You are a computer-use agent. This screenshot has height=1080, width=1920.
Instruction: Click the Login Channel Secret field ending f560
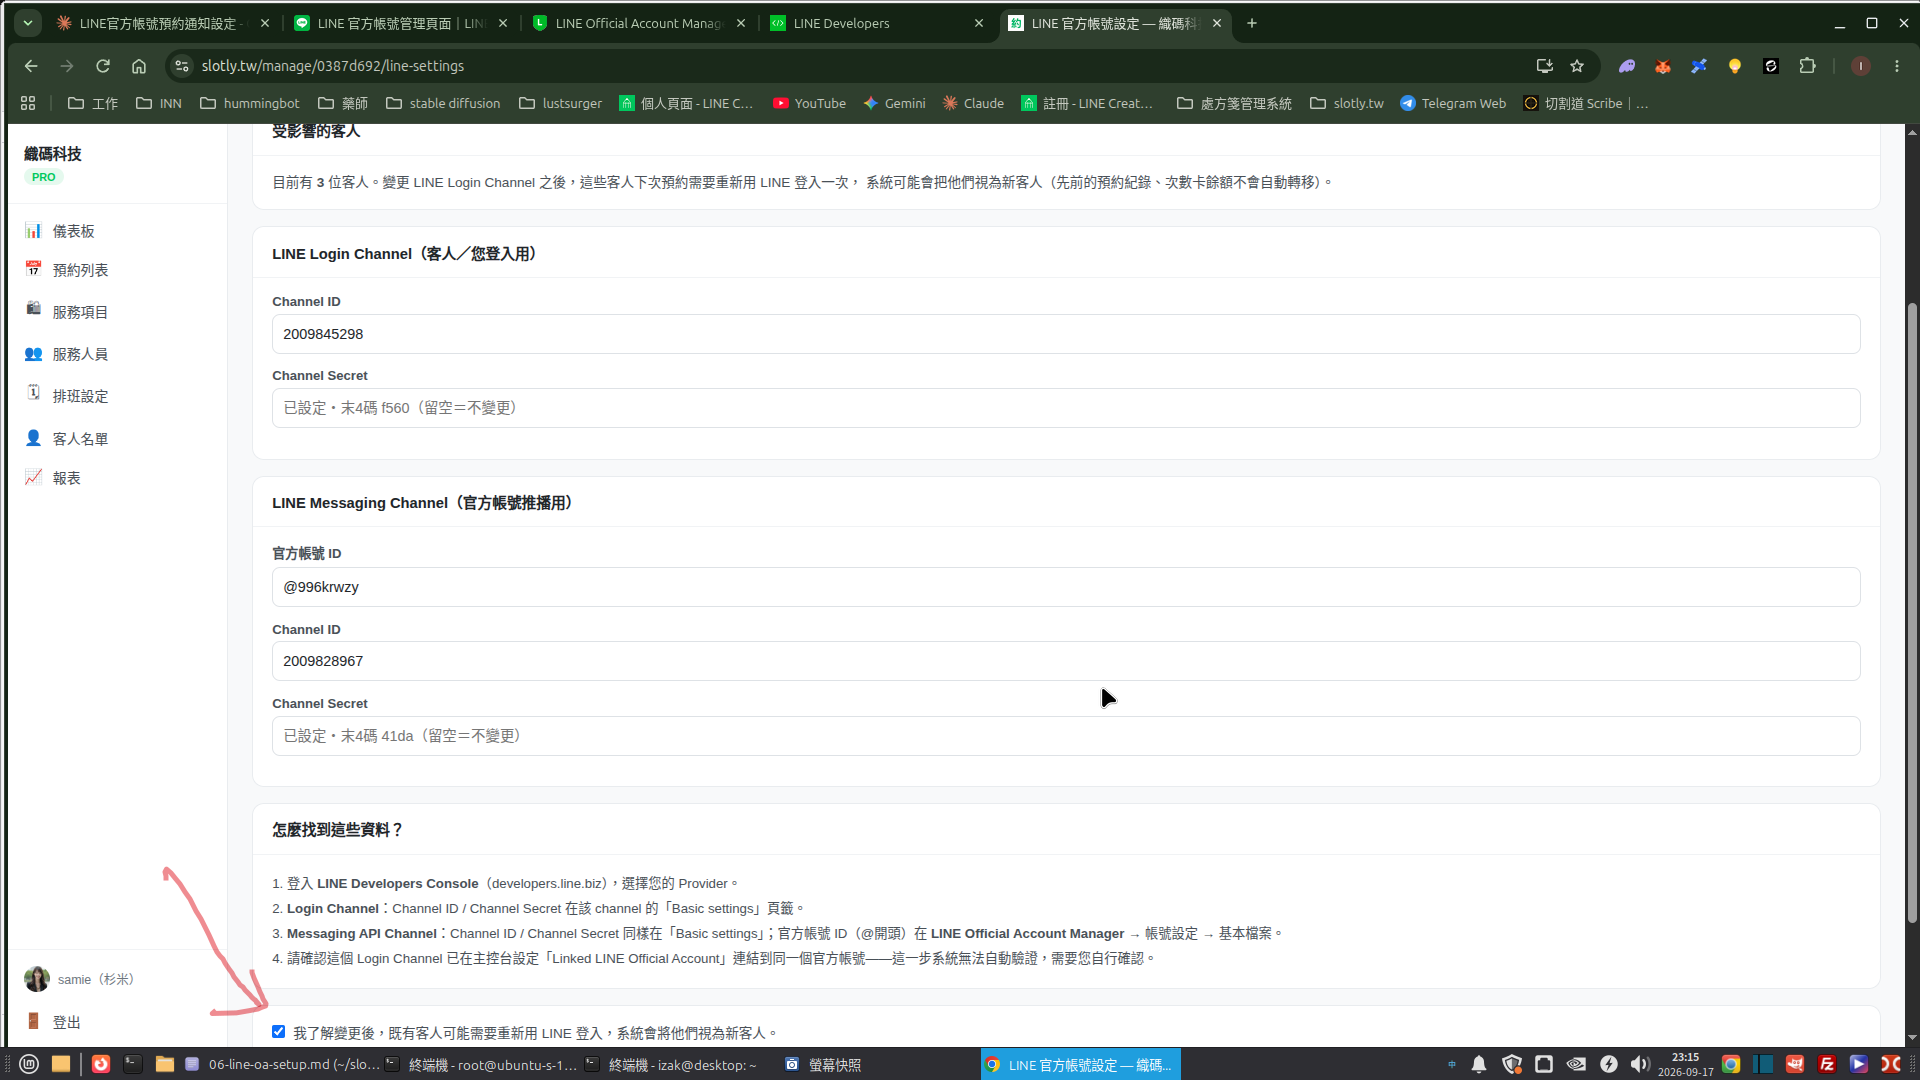point(1066,408)
